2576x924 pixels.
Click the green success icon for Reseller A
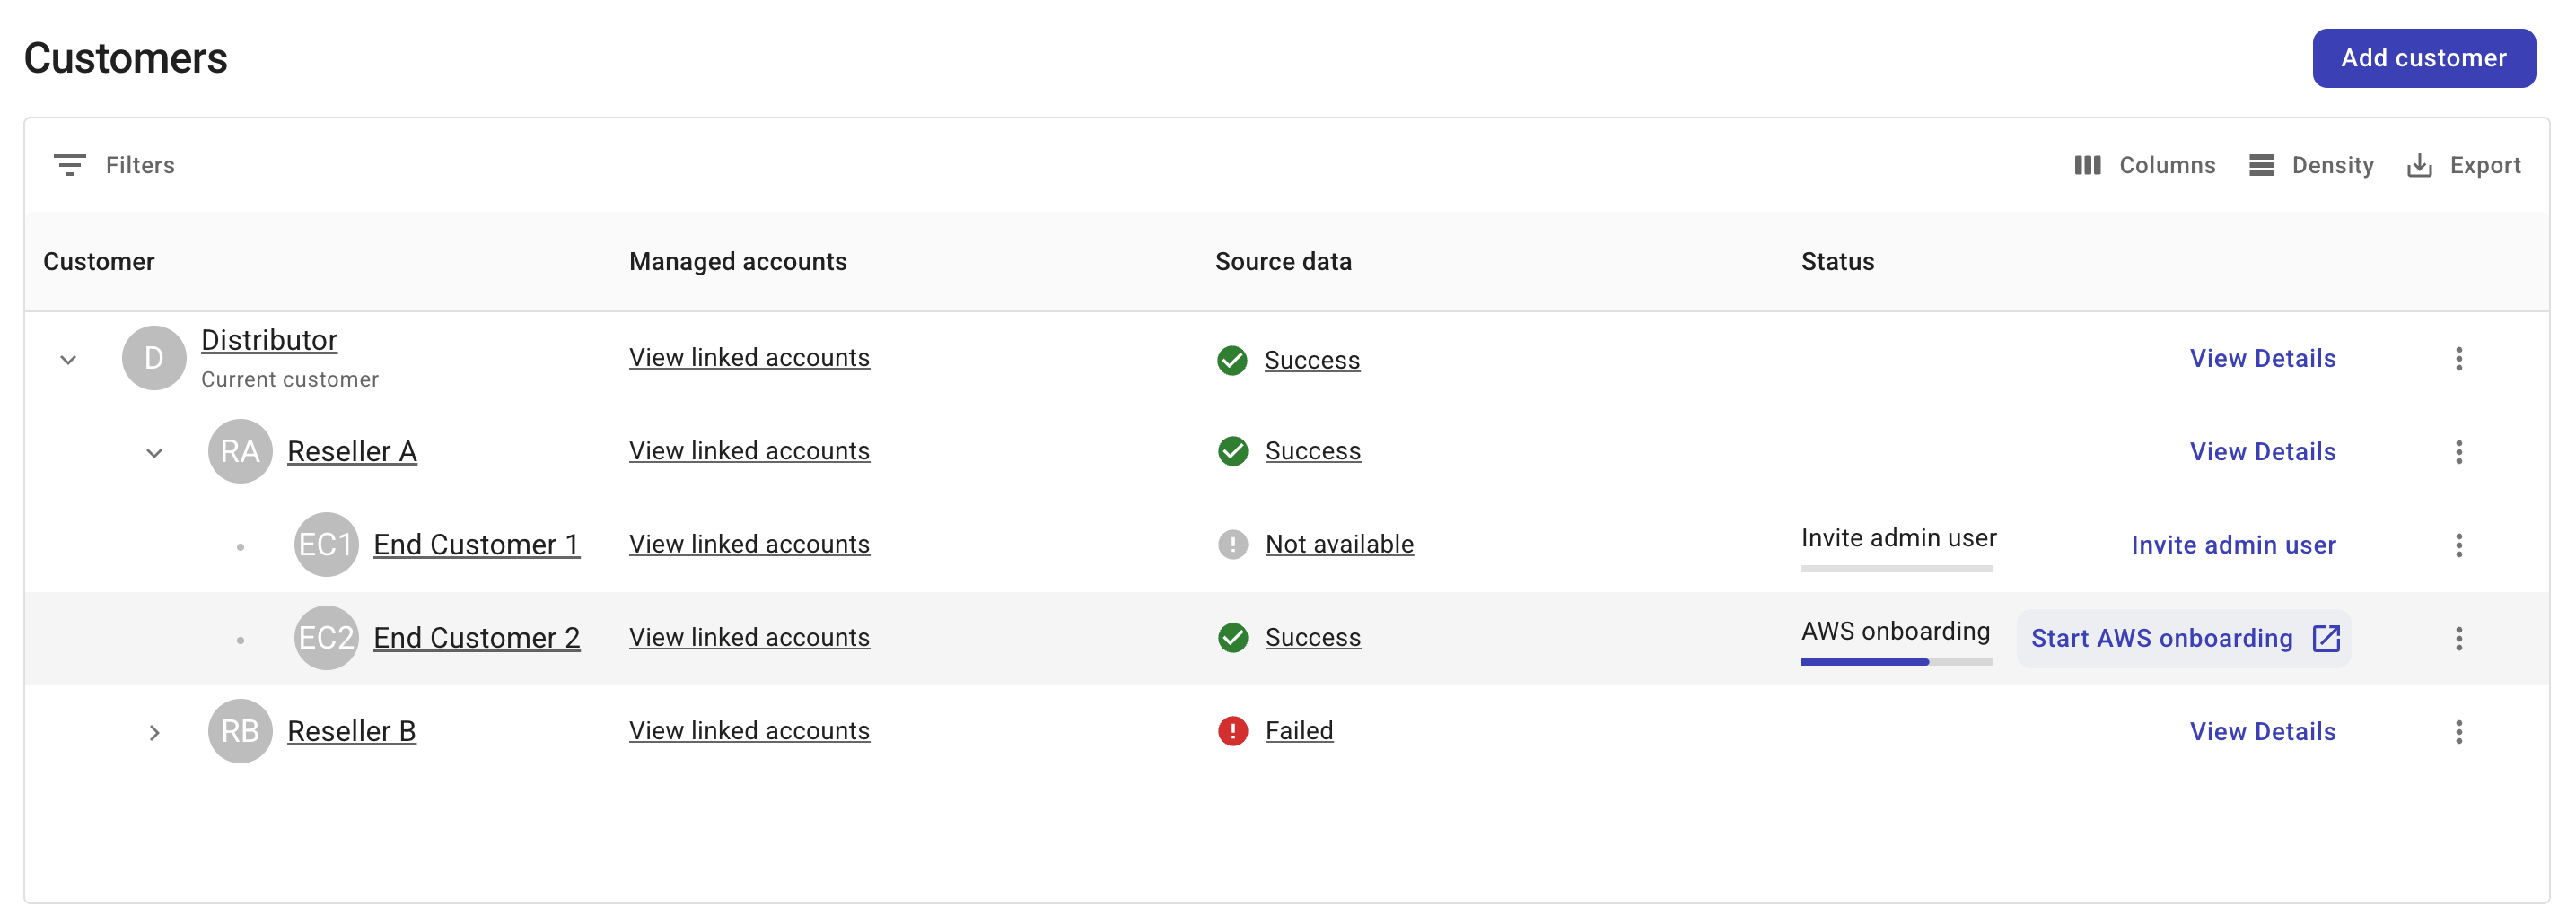click(1232, 452)
